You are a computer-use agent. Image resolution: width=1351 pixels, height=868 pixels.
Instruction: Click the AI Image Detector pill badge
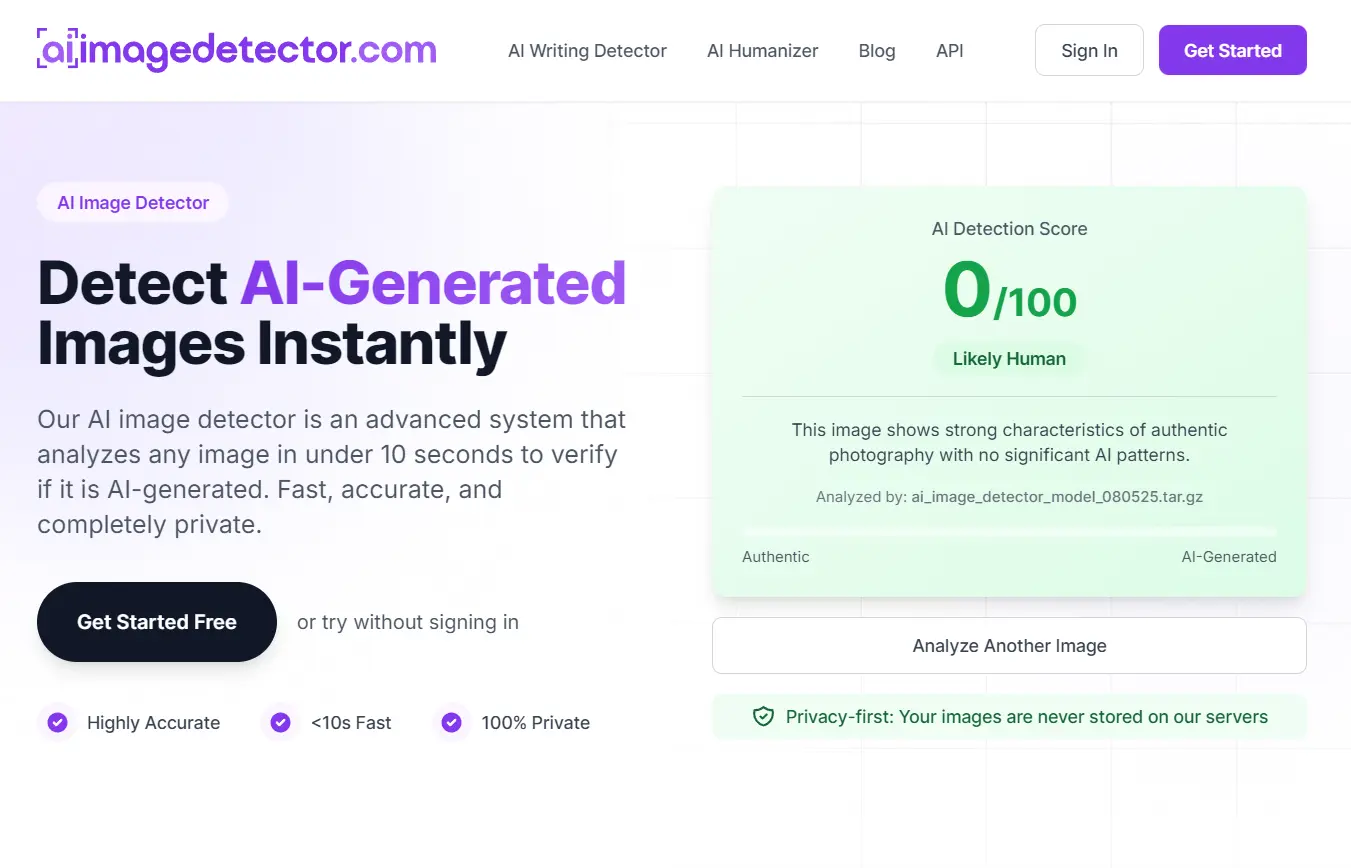133,202
